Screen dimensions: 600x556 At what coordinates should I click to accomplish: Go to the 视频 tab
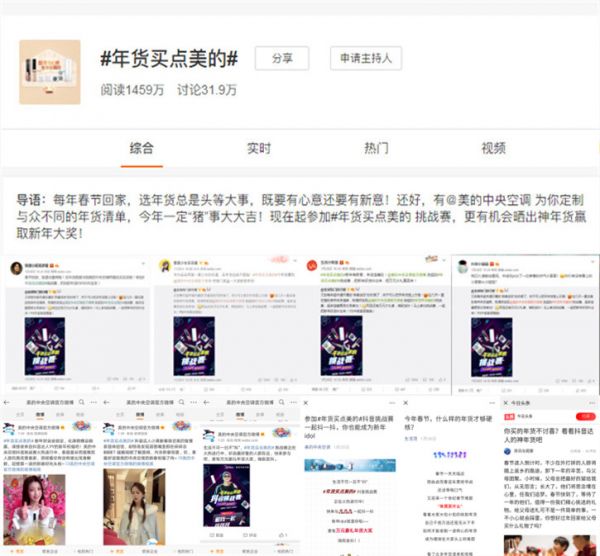493,148
